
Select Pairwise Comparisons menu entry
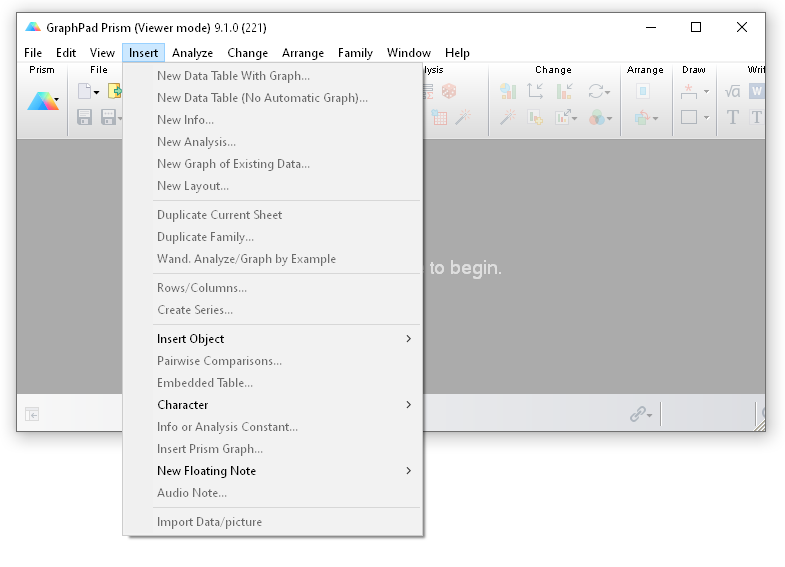tap(272, 361)
